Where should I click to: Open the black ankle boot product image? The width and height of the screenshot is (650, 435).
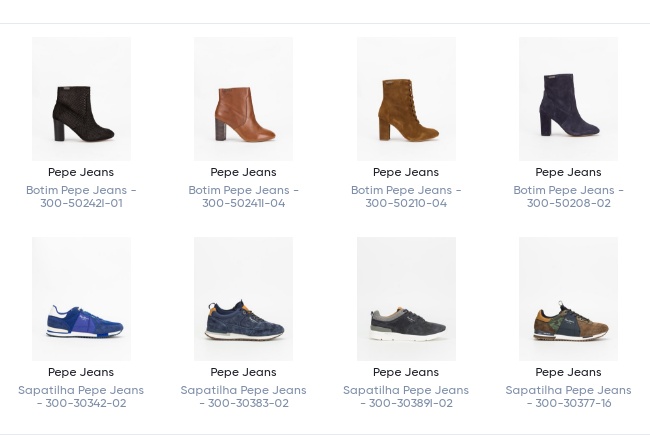(x=81, y=100)
